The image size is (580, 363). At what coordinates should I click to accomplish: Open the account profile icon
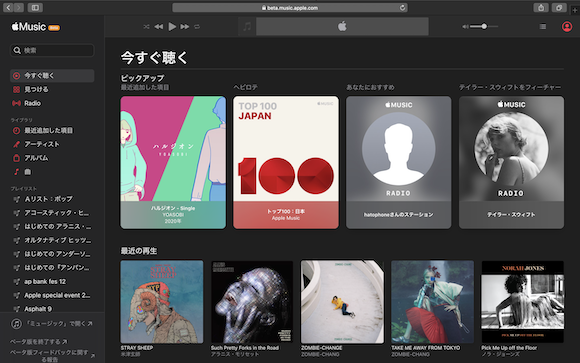[x=567, y=27]
